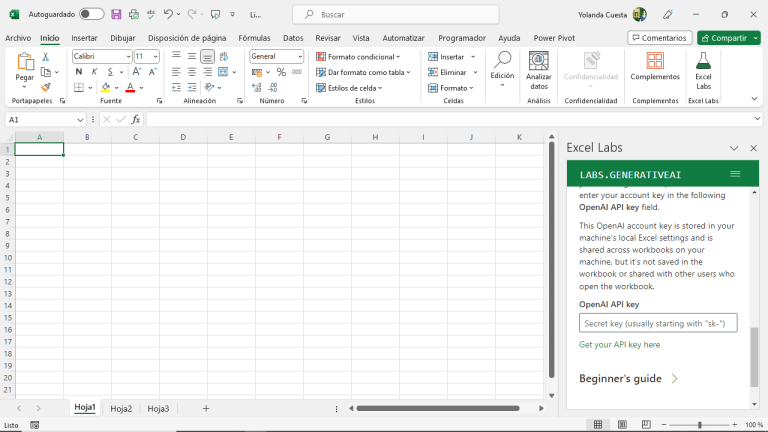The image size is (768, 432).
Task: Add a new sheet with plus button
Action: (x=206, y=408)
